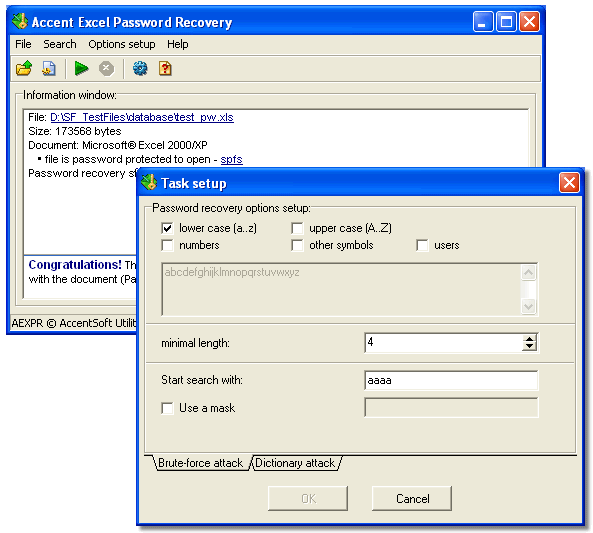
Task: Click the disabled mask input field
Action: pyautogui.click(x=451, y=407)
